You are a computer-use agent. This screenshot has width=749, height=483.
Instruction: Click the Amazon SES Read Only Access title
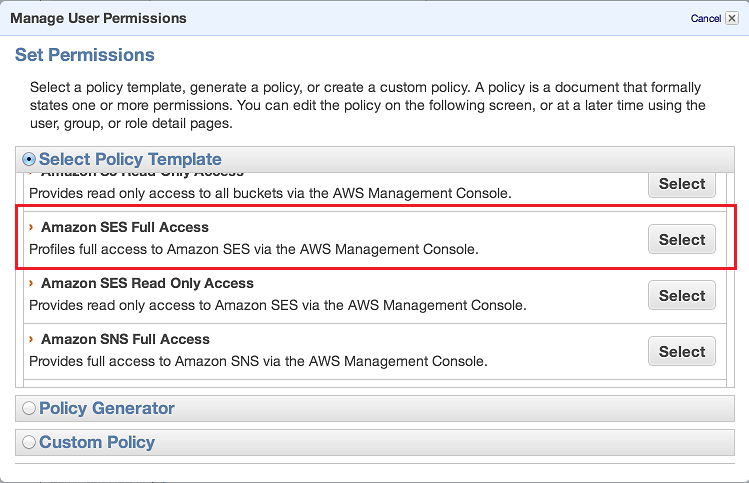[148, 283]
